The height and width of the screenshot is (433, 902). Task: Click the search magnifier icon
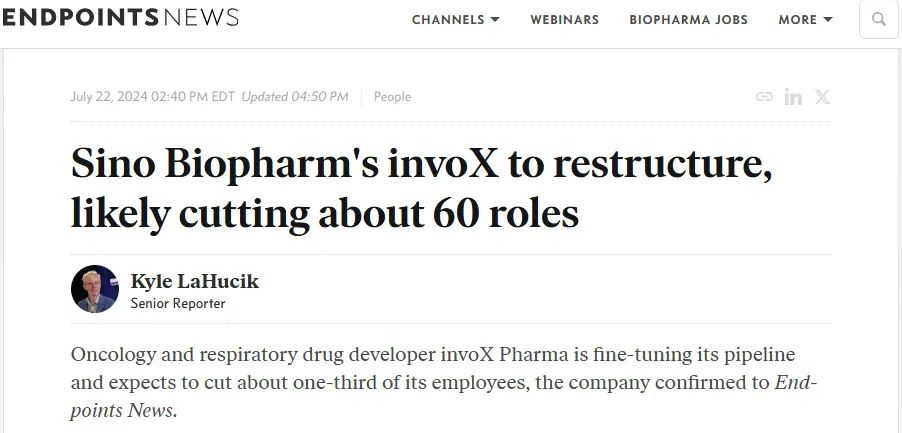point(879,19)
